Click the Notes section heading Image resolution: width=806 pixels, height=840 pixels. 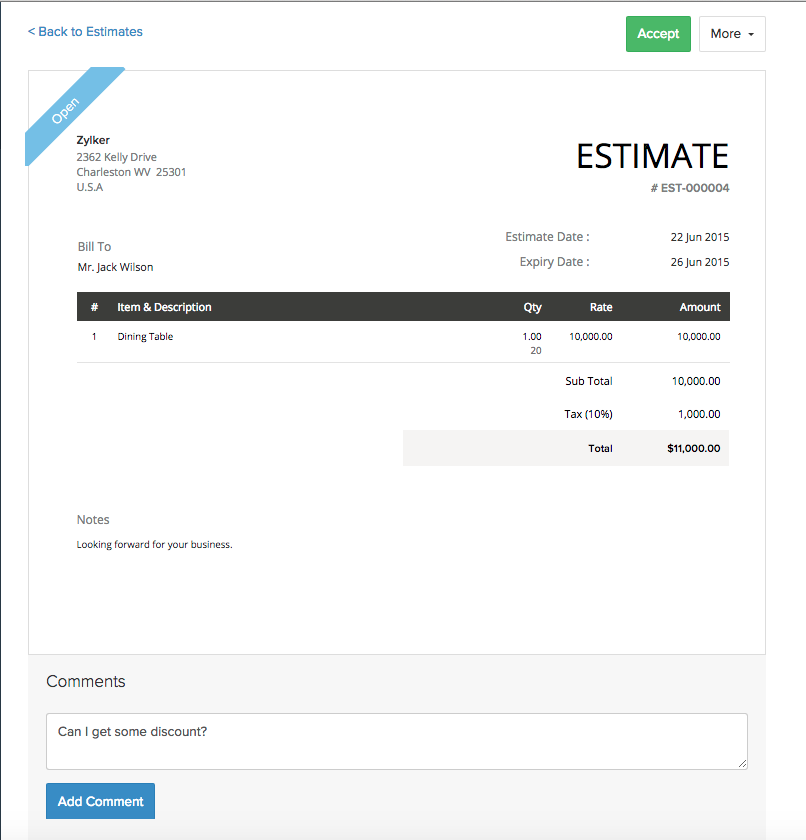point(93,520)
